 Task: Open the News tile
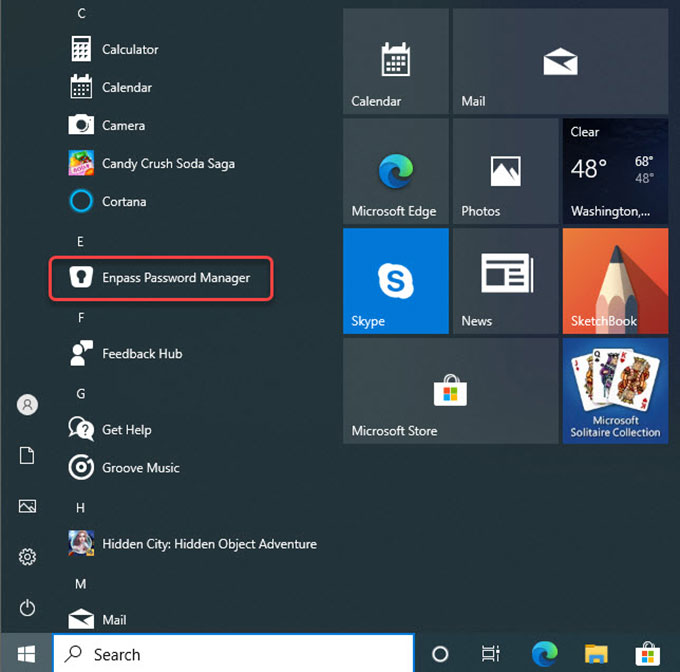tap(506, 281)
